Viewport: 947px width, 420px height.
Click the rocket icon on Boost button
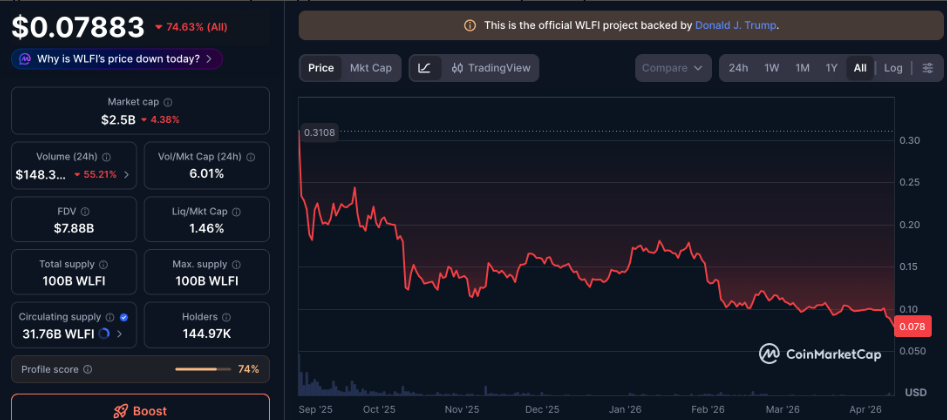pos(121,412)
